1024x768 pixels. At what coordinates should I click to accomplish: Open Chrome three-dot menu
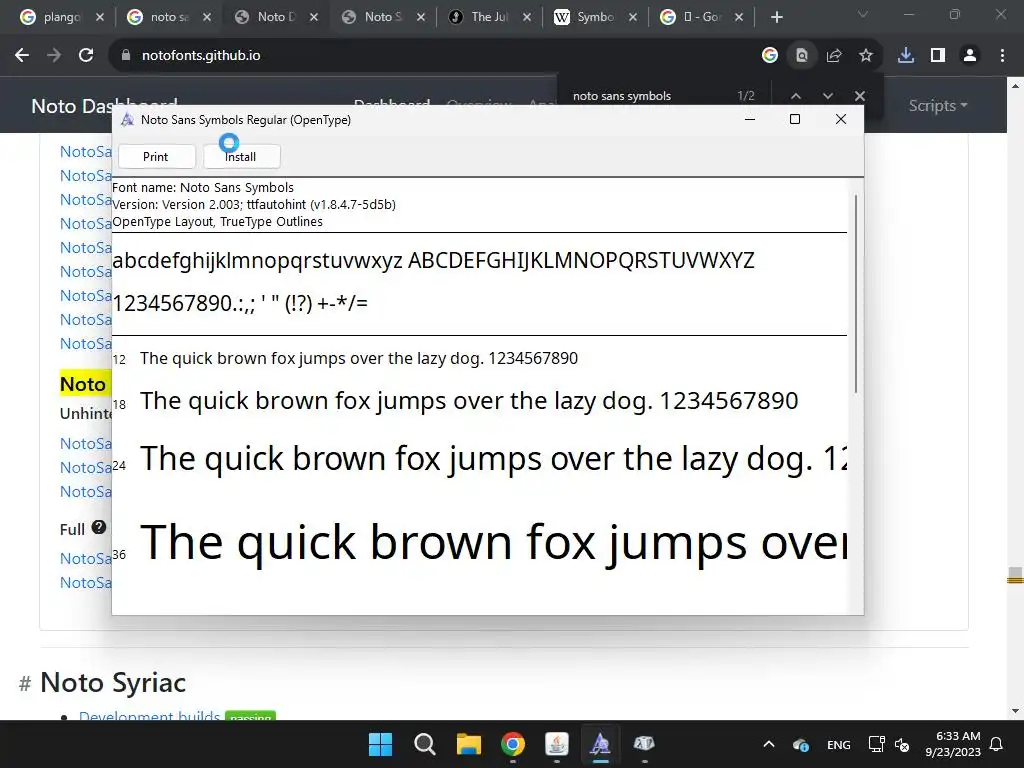click(1002, 56)
